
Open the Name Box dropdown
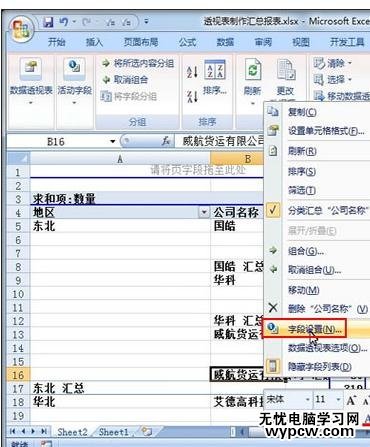[x=113, y=142]
